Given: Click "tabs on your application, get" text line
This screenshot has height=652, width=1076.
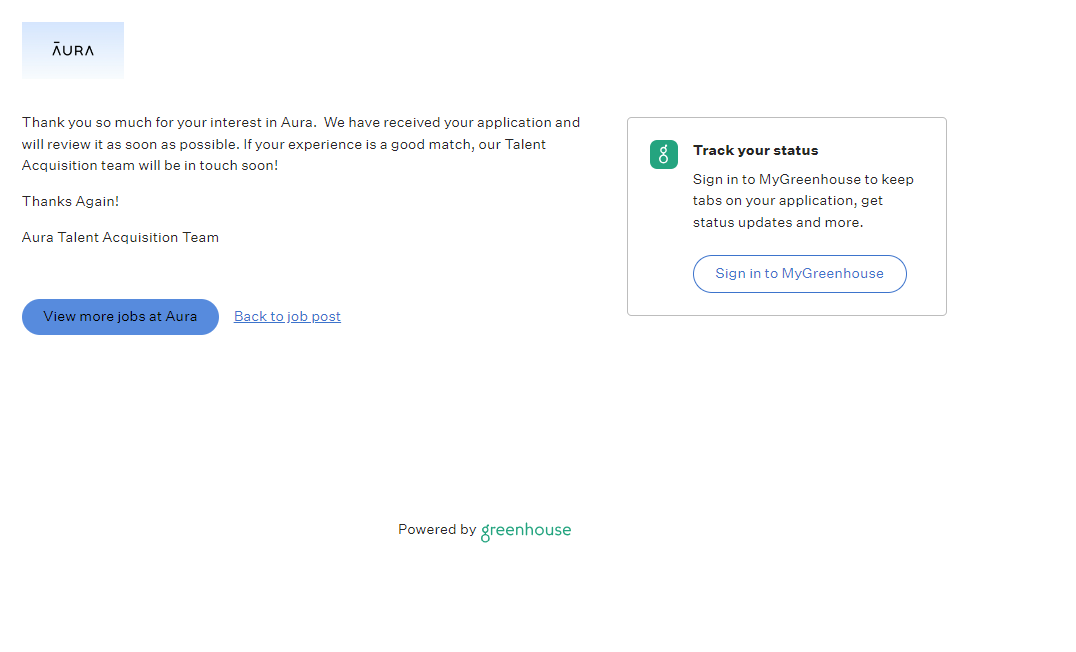Looking at the screenshot, I should 788,201.
